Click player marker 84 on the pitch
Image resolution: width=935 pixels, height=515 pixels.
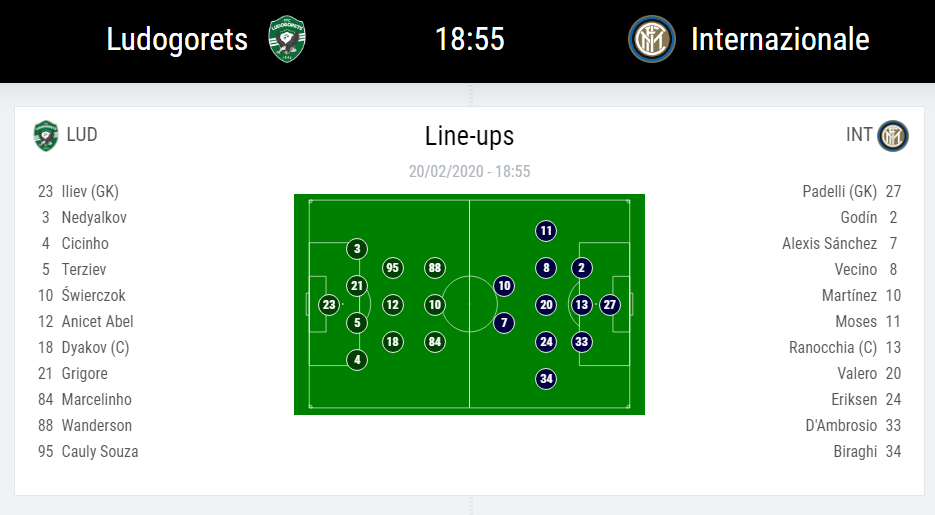pyautogui.click(x=434, y=342)
